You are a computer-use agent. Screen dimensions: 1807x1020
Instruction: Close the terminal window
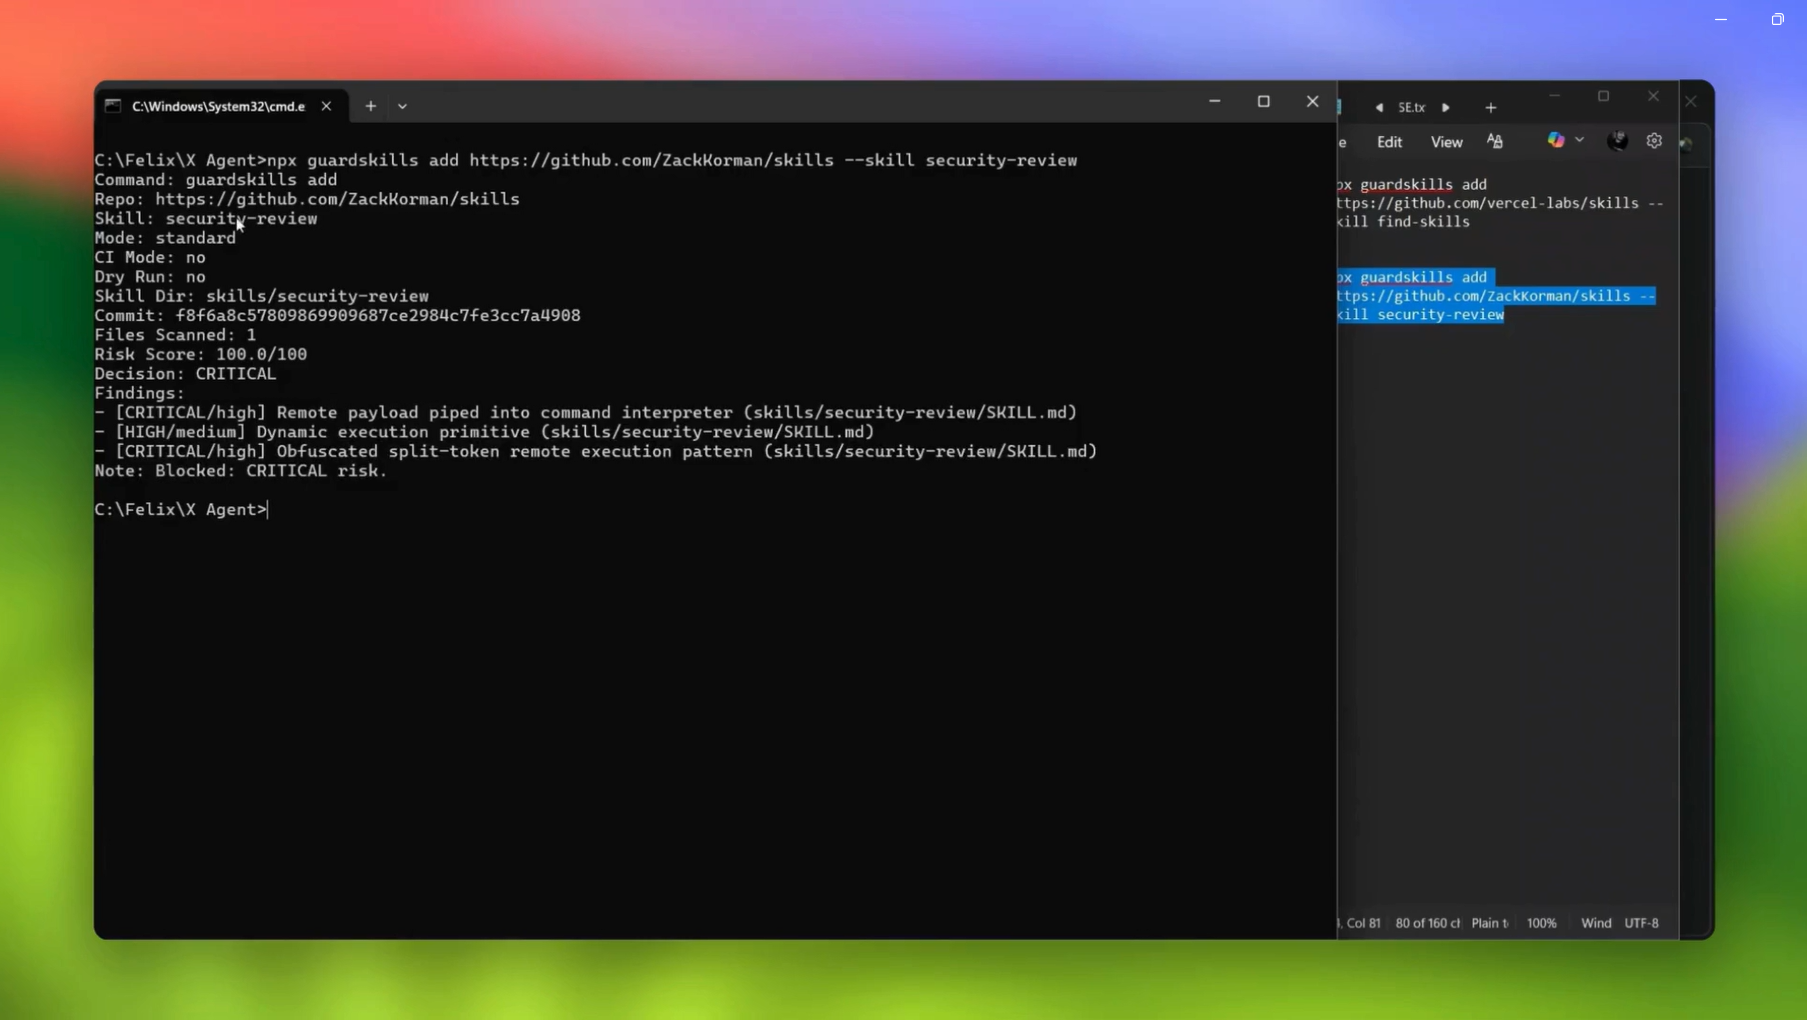(x=1312, y=101)
